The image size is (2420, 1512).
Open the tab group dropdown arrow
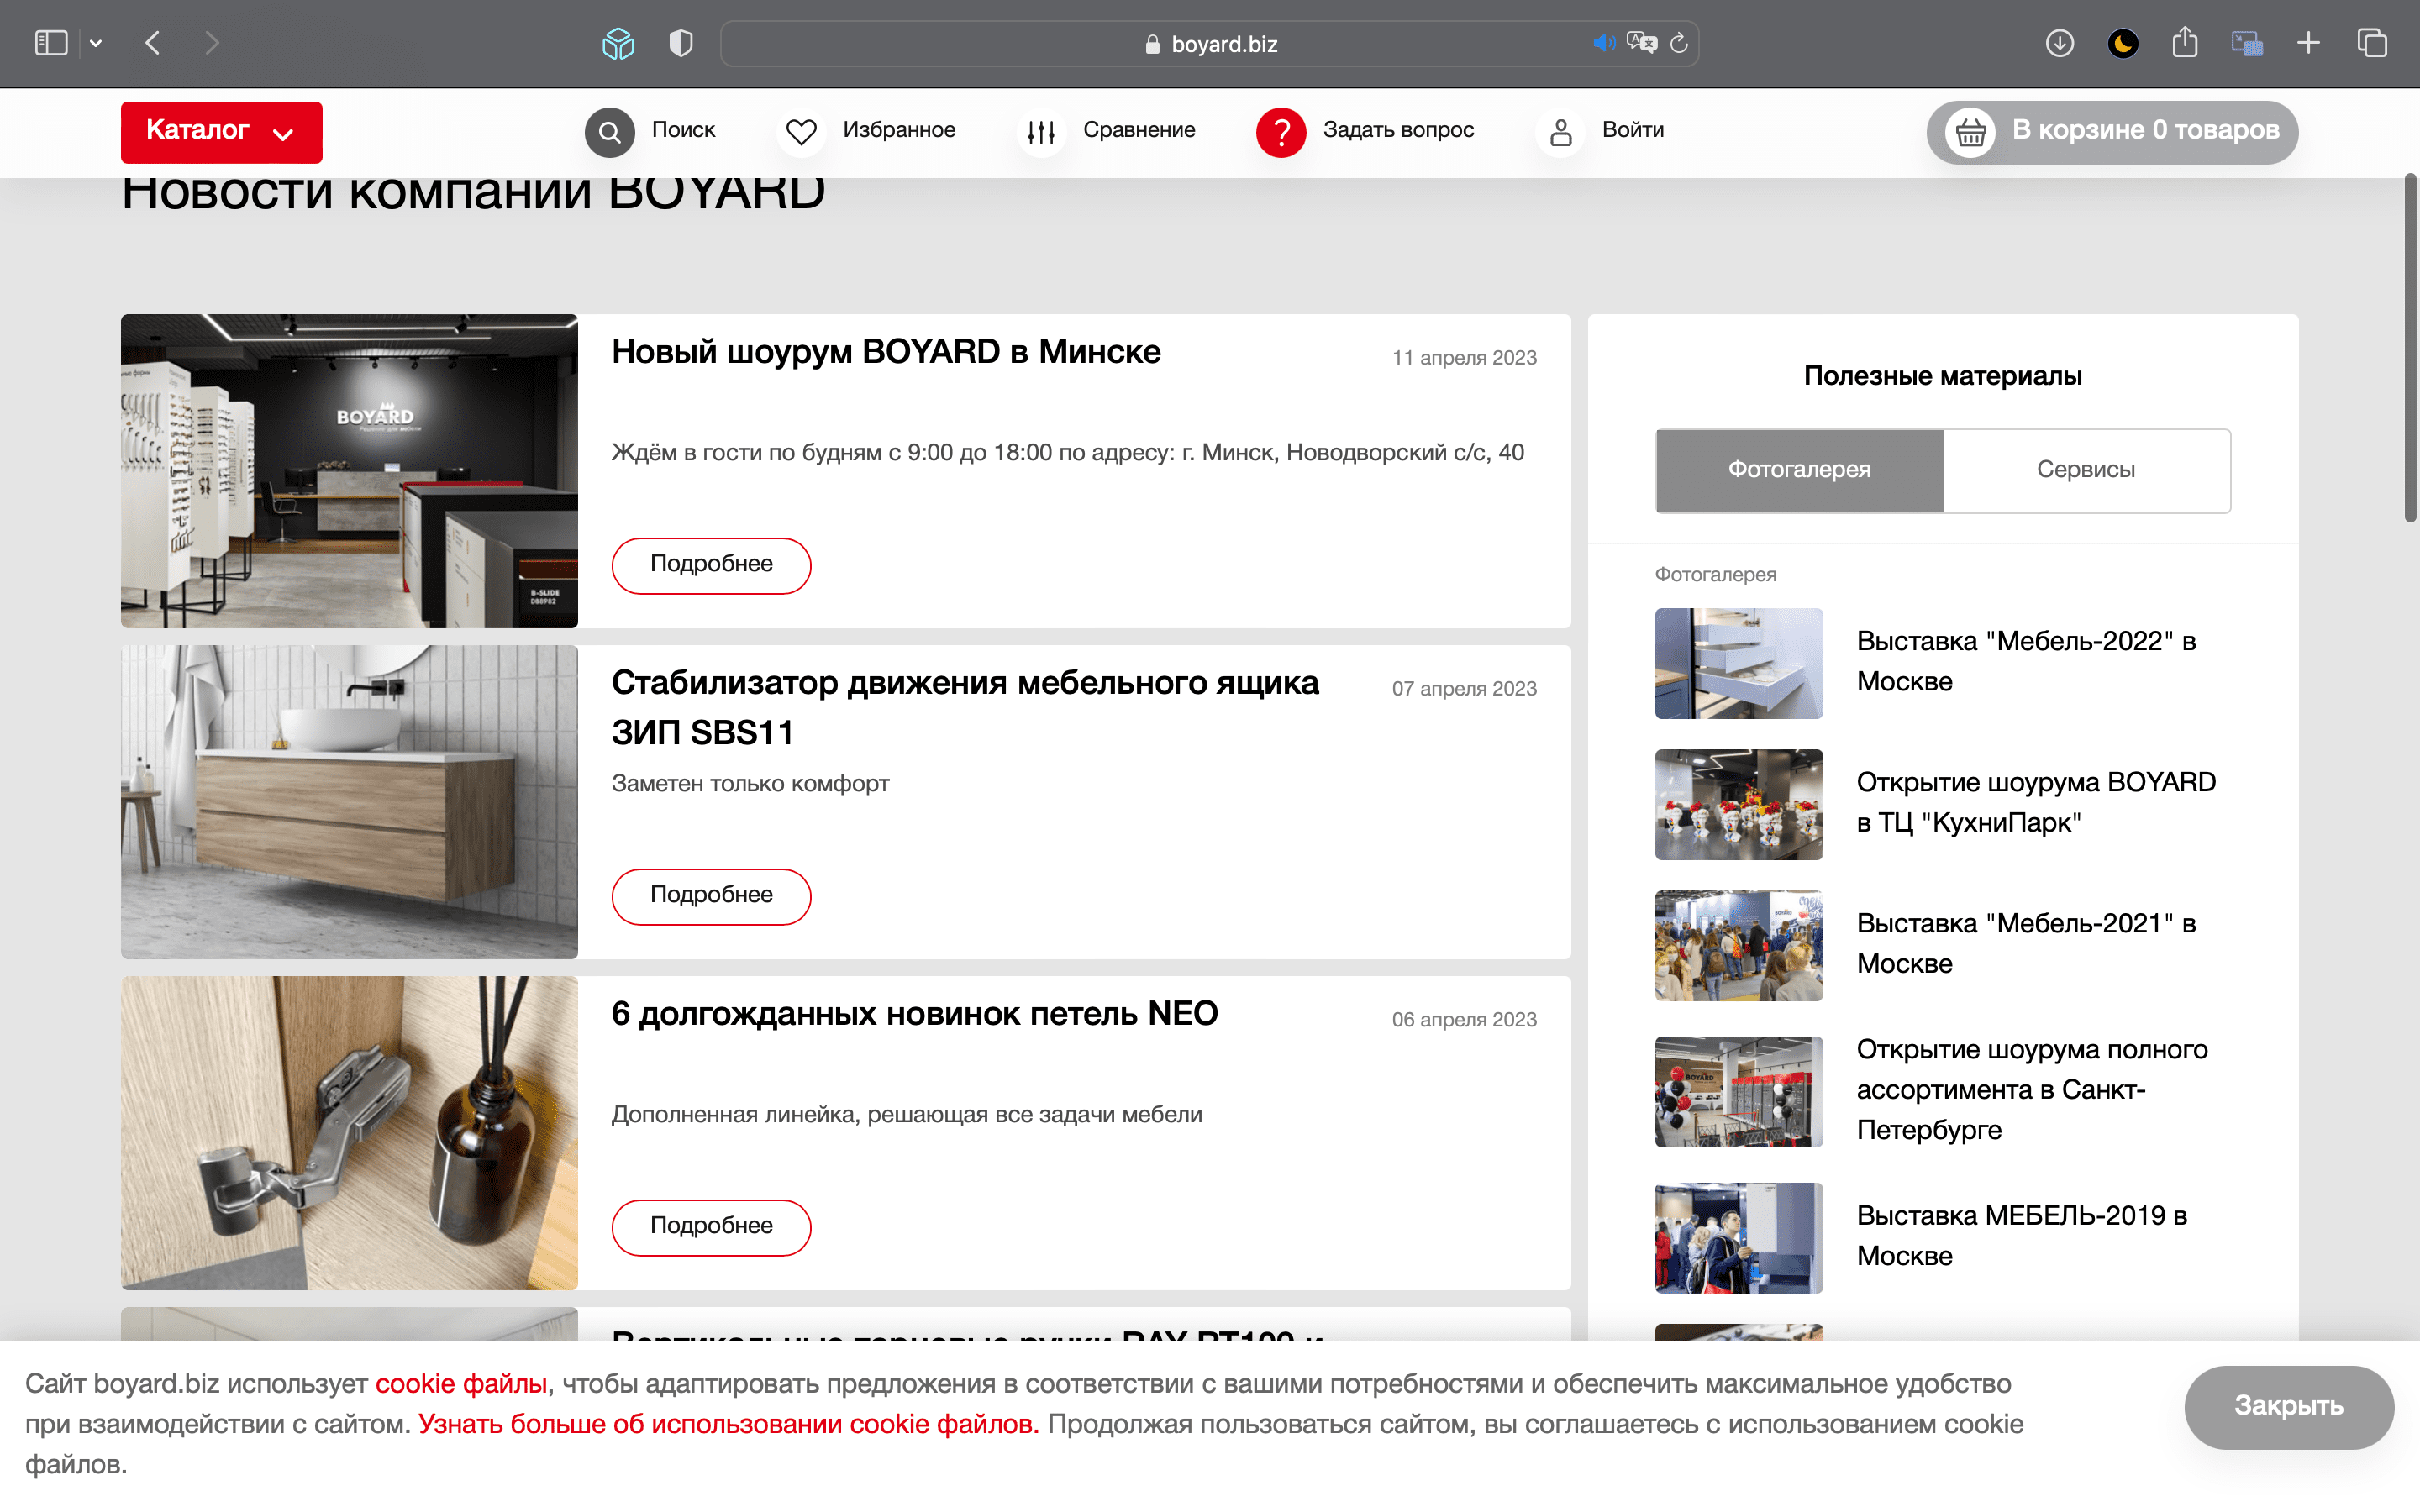(96, 43)
